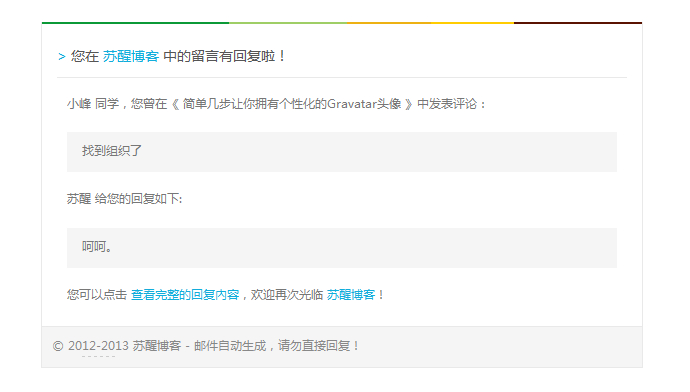Click the reply box containing 呵呵。
Screen dimensions: 690x392
click(341, 248)
